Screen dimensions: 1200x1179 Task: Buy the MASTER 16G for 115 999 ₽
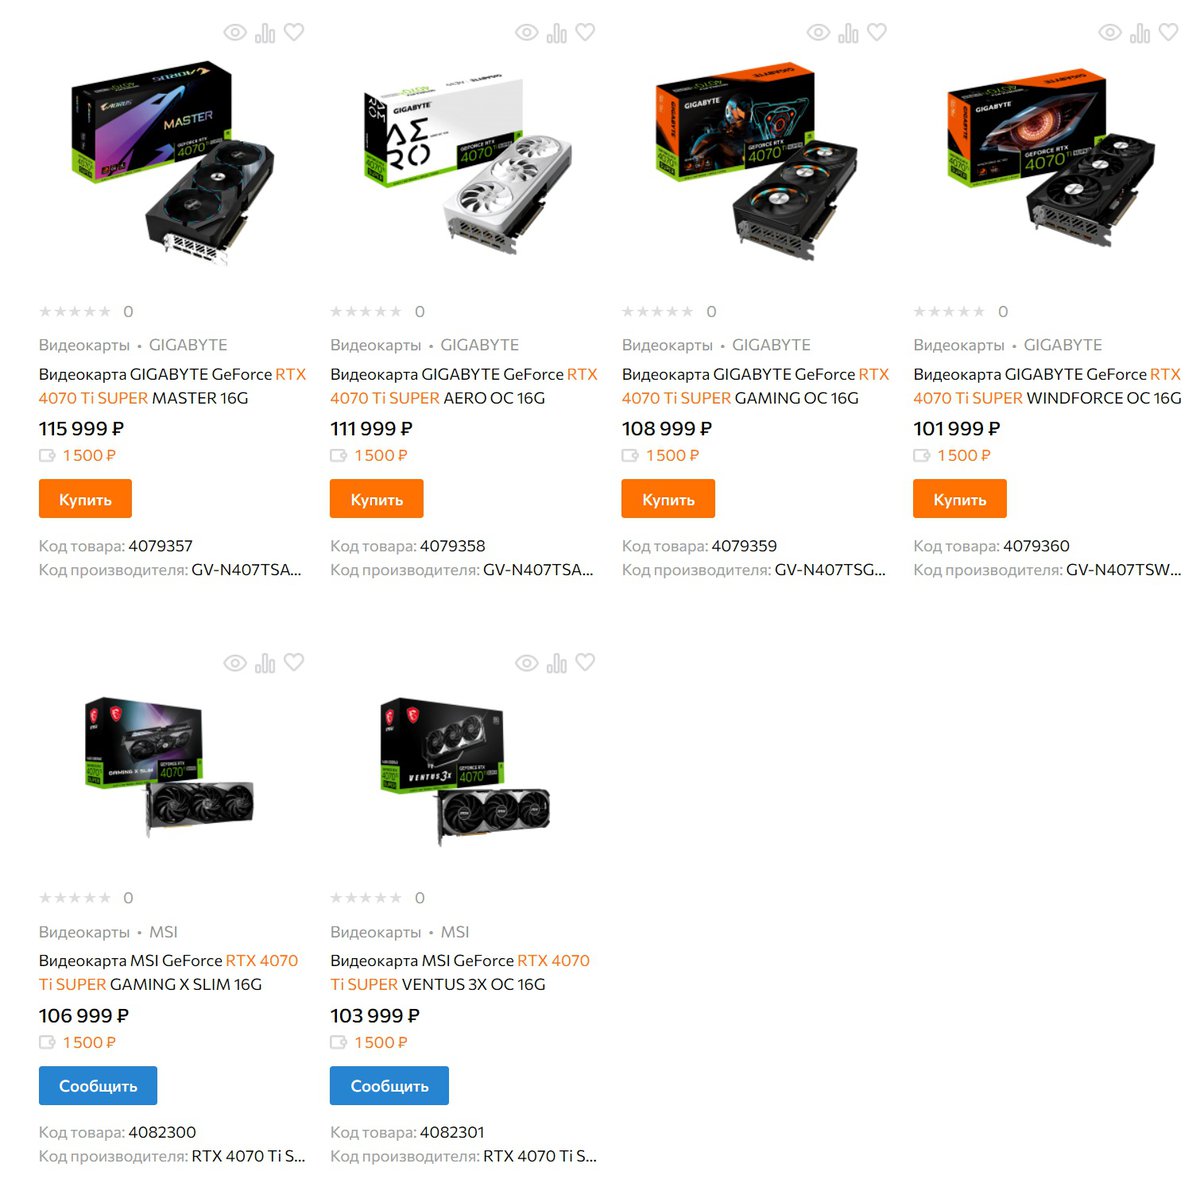pos(85,499)
